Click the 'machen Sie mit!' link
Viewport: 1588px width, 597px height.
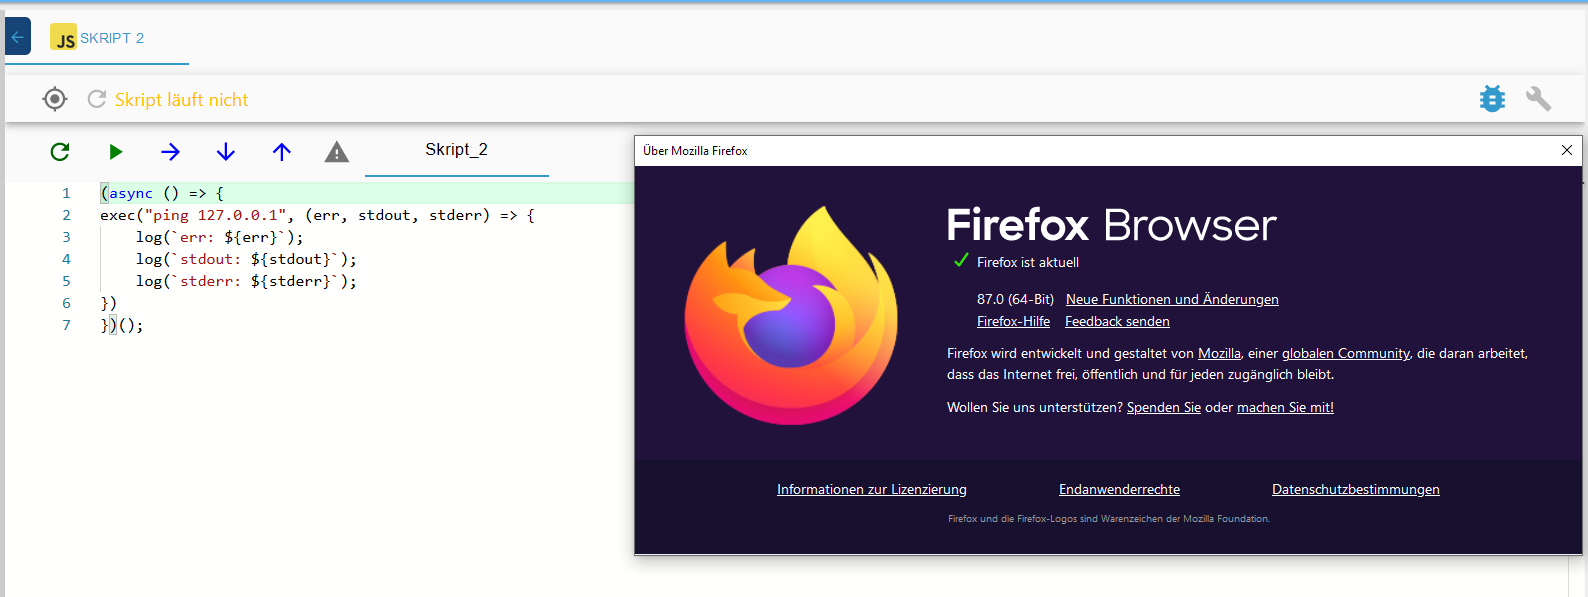(x=1285, y=407)
